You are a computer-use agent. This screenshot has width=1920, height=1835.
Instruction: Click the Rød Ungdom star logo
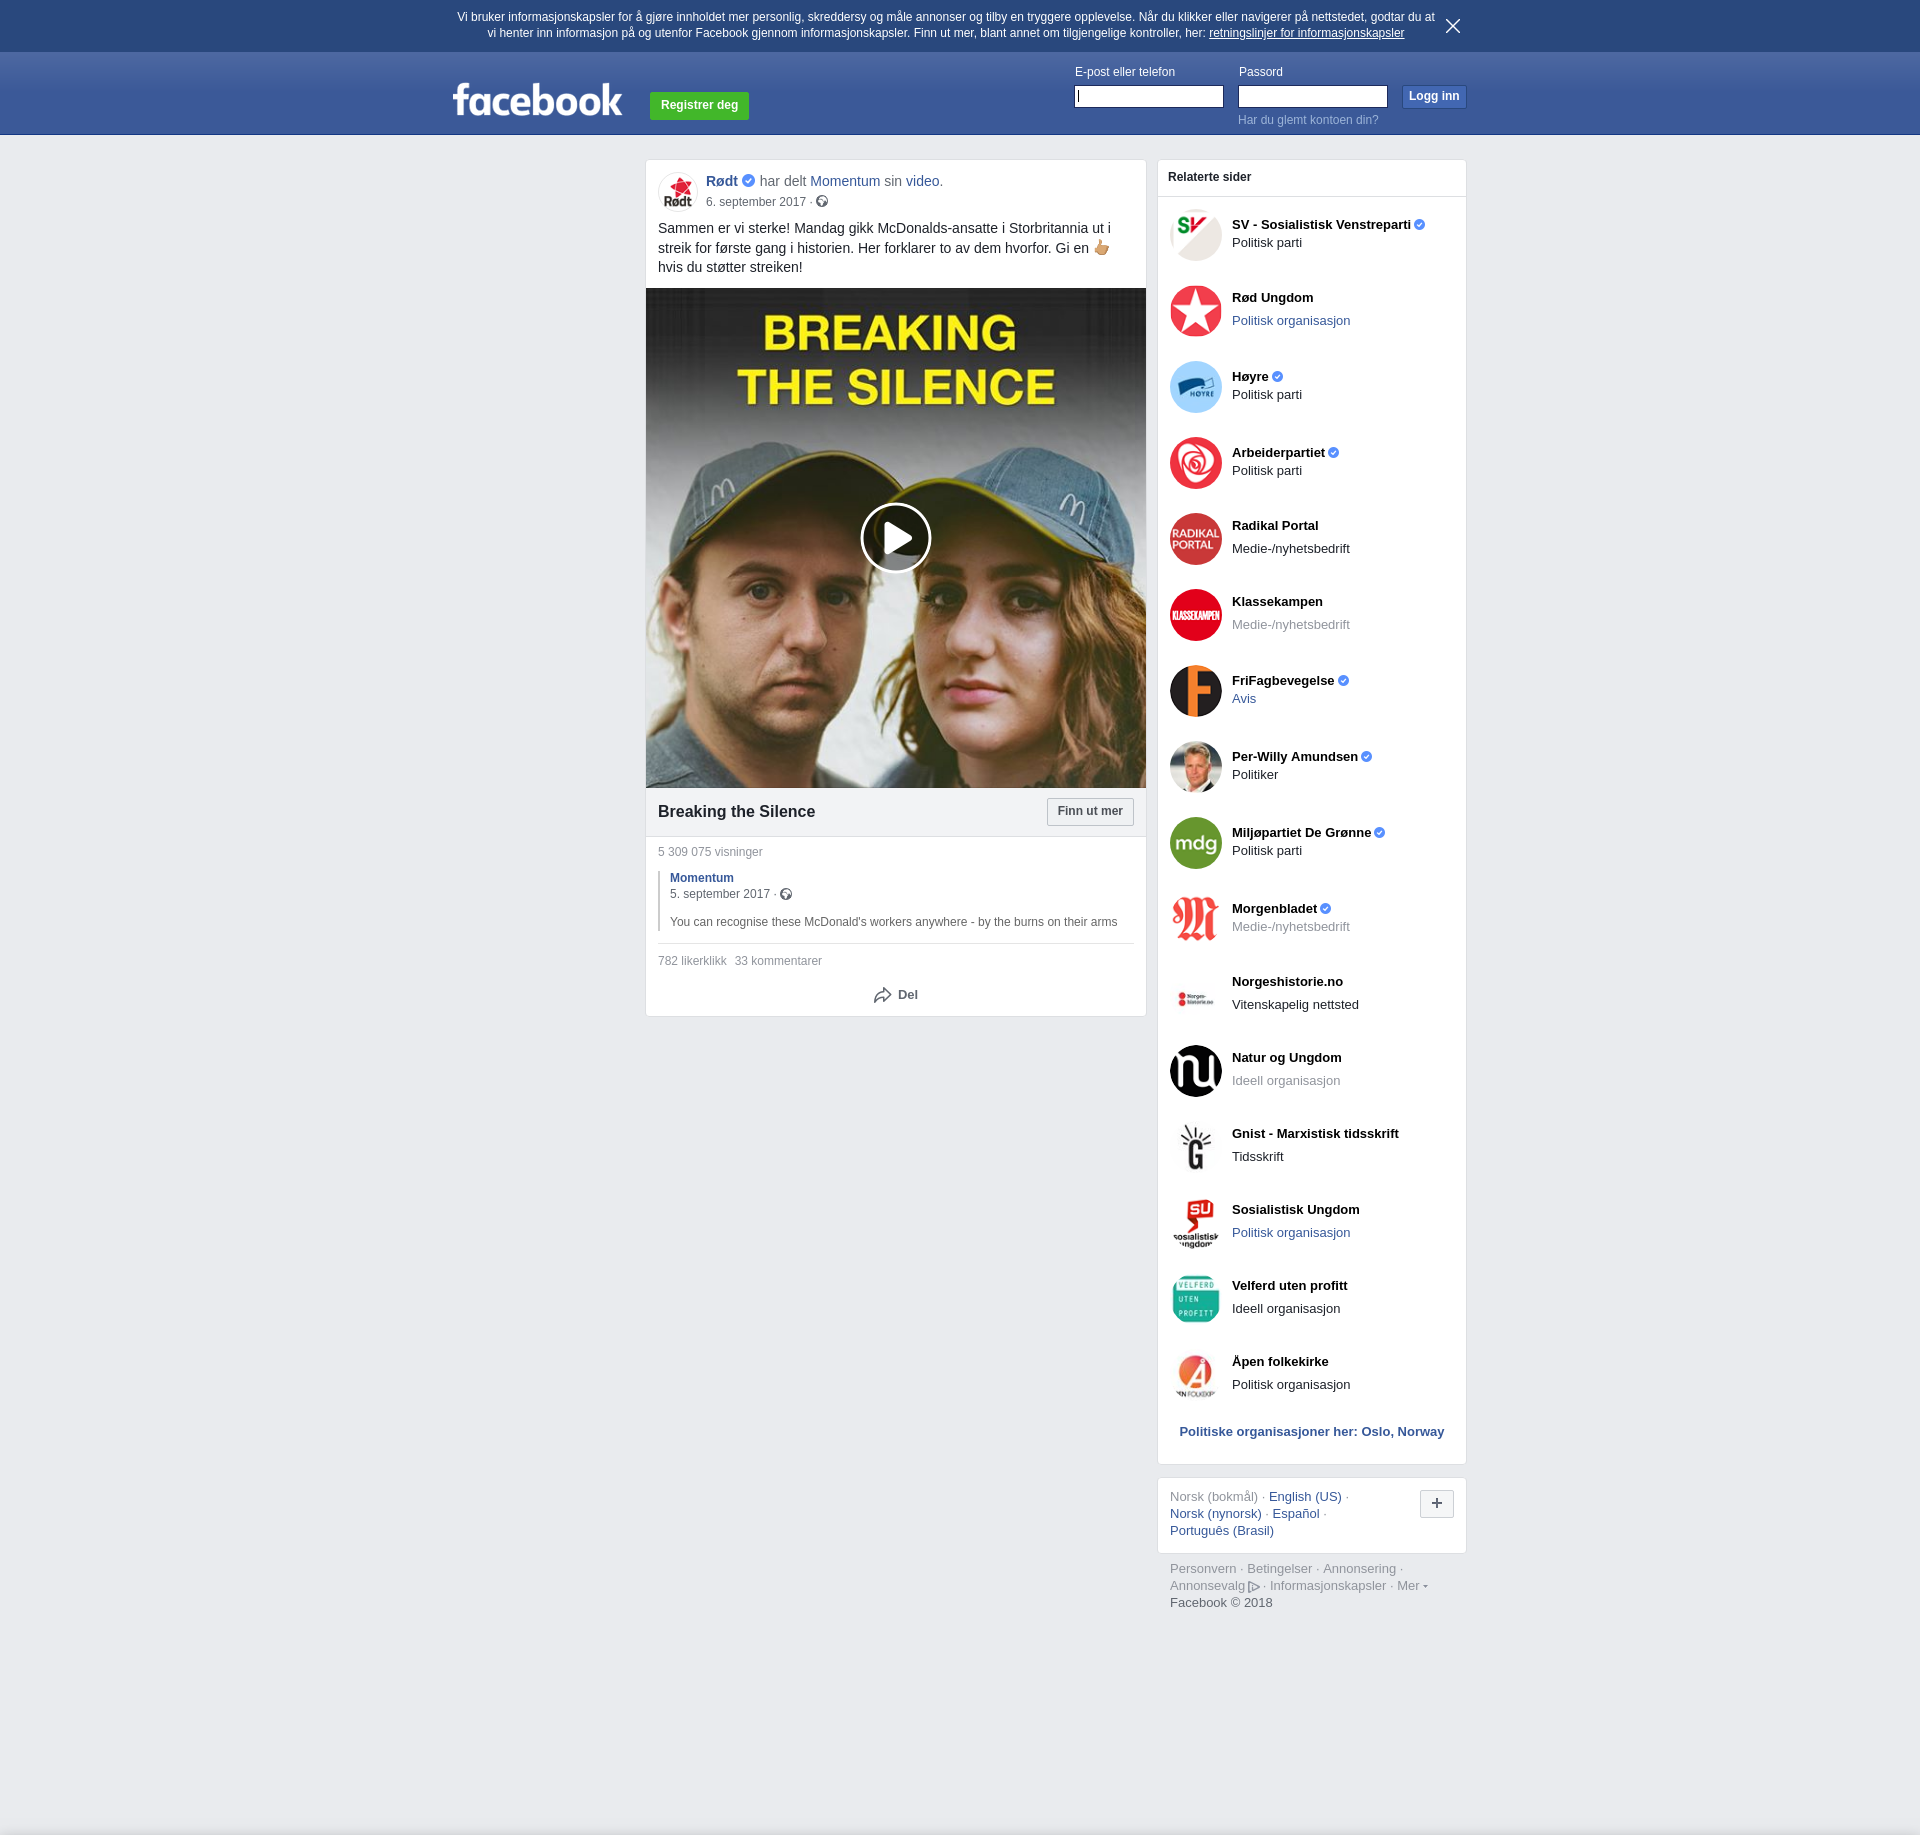[1196, 311]
